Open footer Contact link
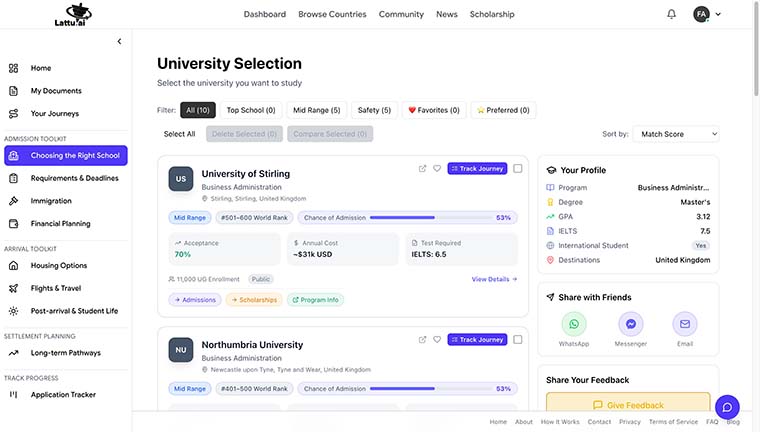This screenshot has width=760, height=432. (599, 422)
